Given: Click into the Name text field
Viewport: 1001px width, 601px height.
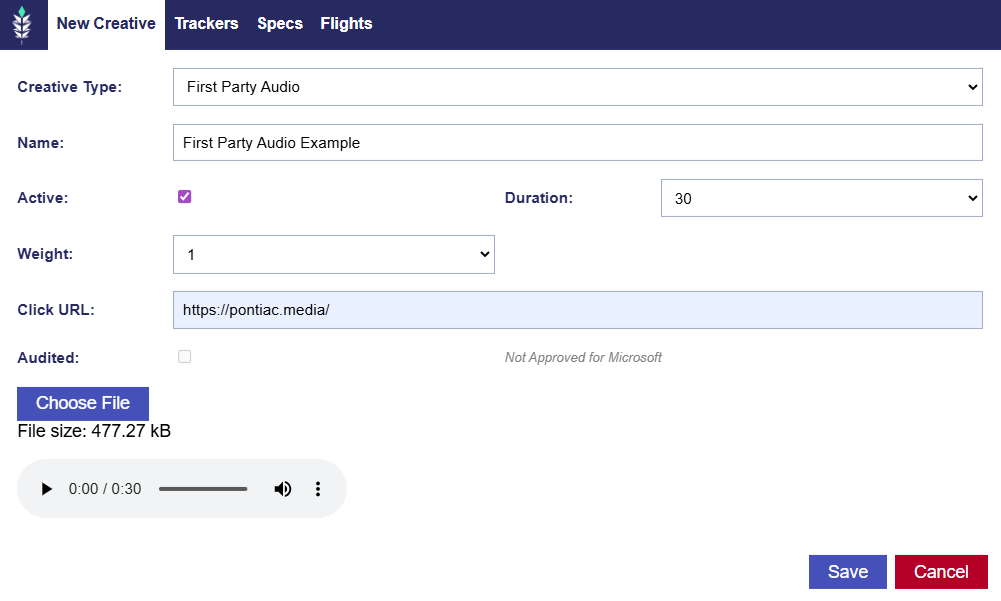Looking at the screenshot, I should tap(578, 142).
